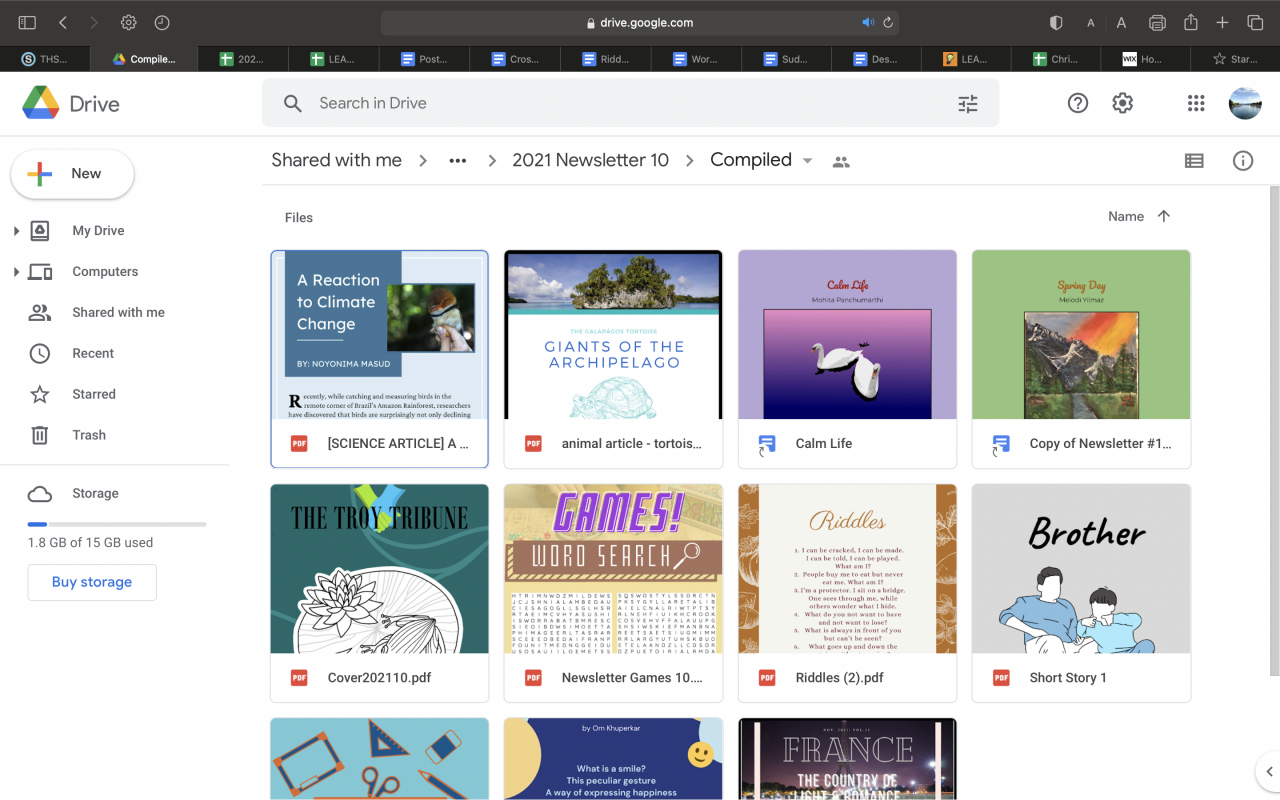Click the Safari history clock icon

[161, 22]
